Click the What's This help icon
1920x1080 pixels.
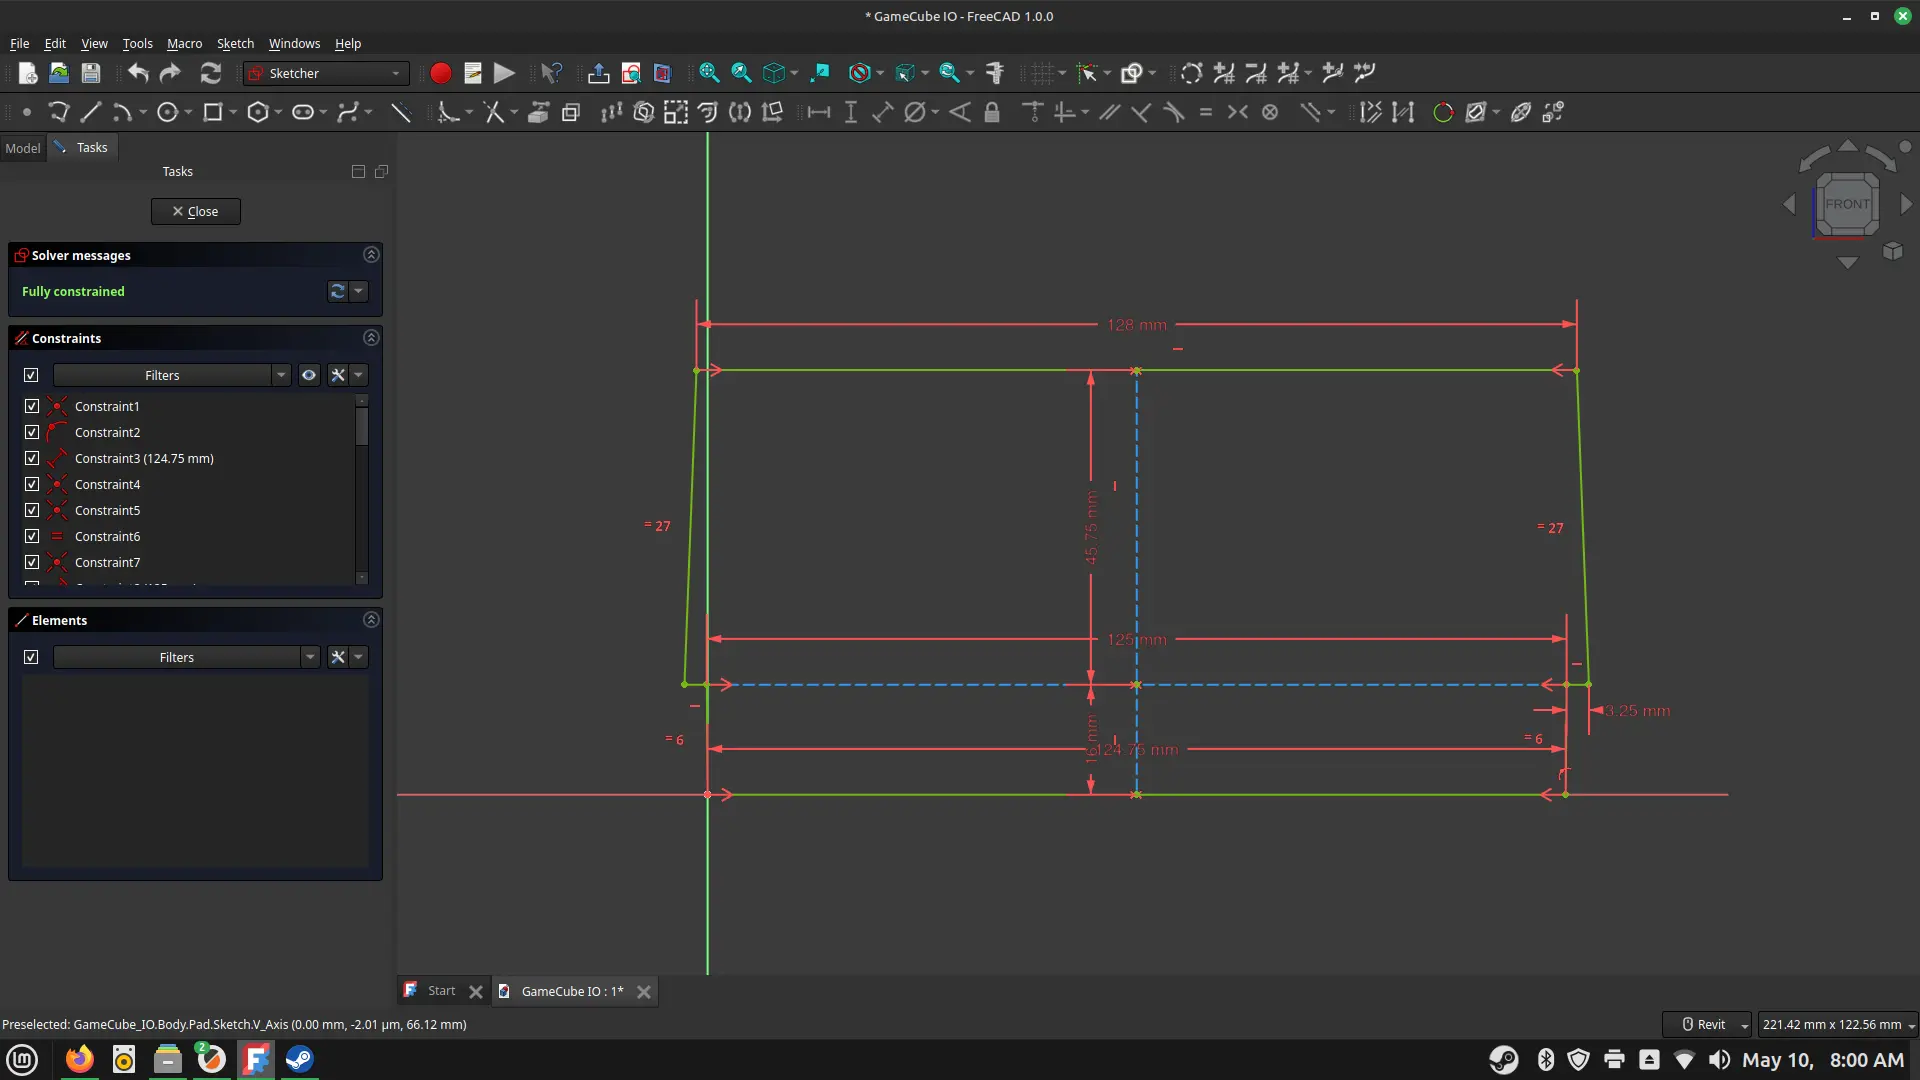pos(551,73)
